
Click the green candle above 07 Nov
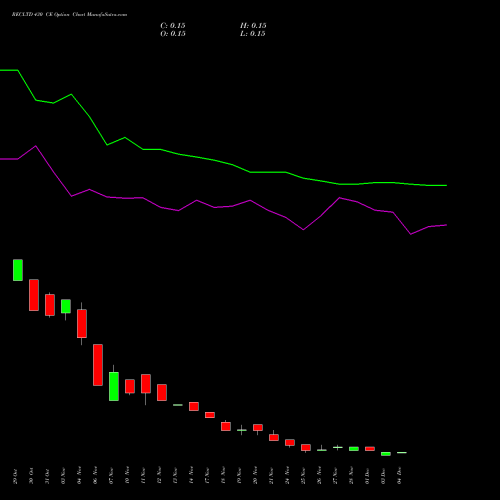coord(114,386)
